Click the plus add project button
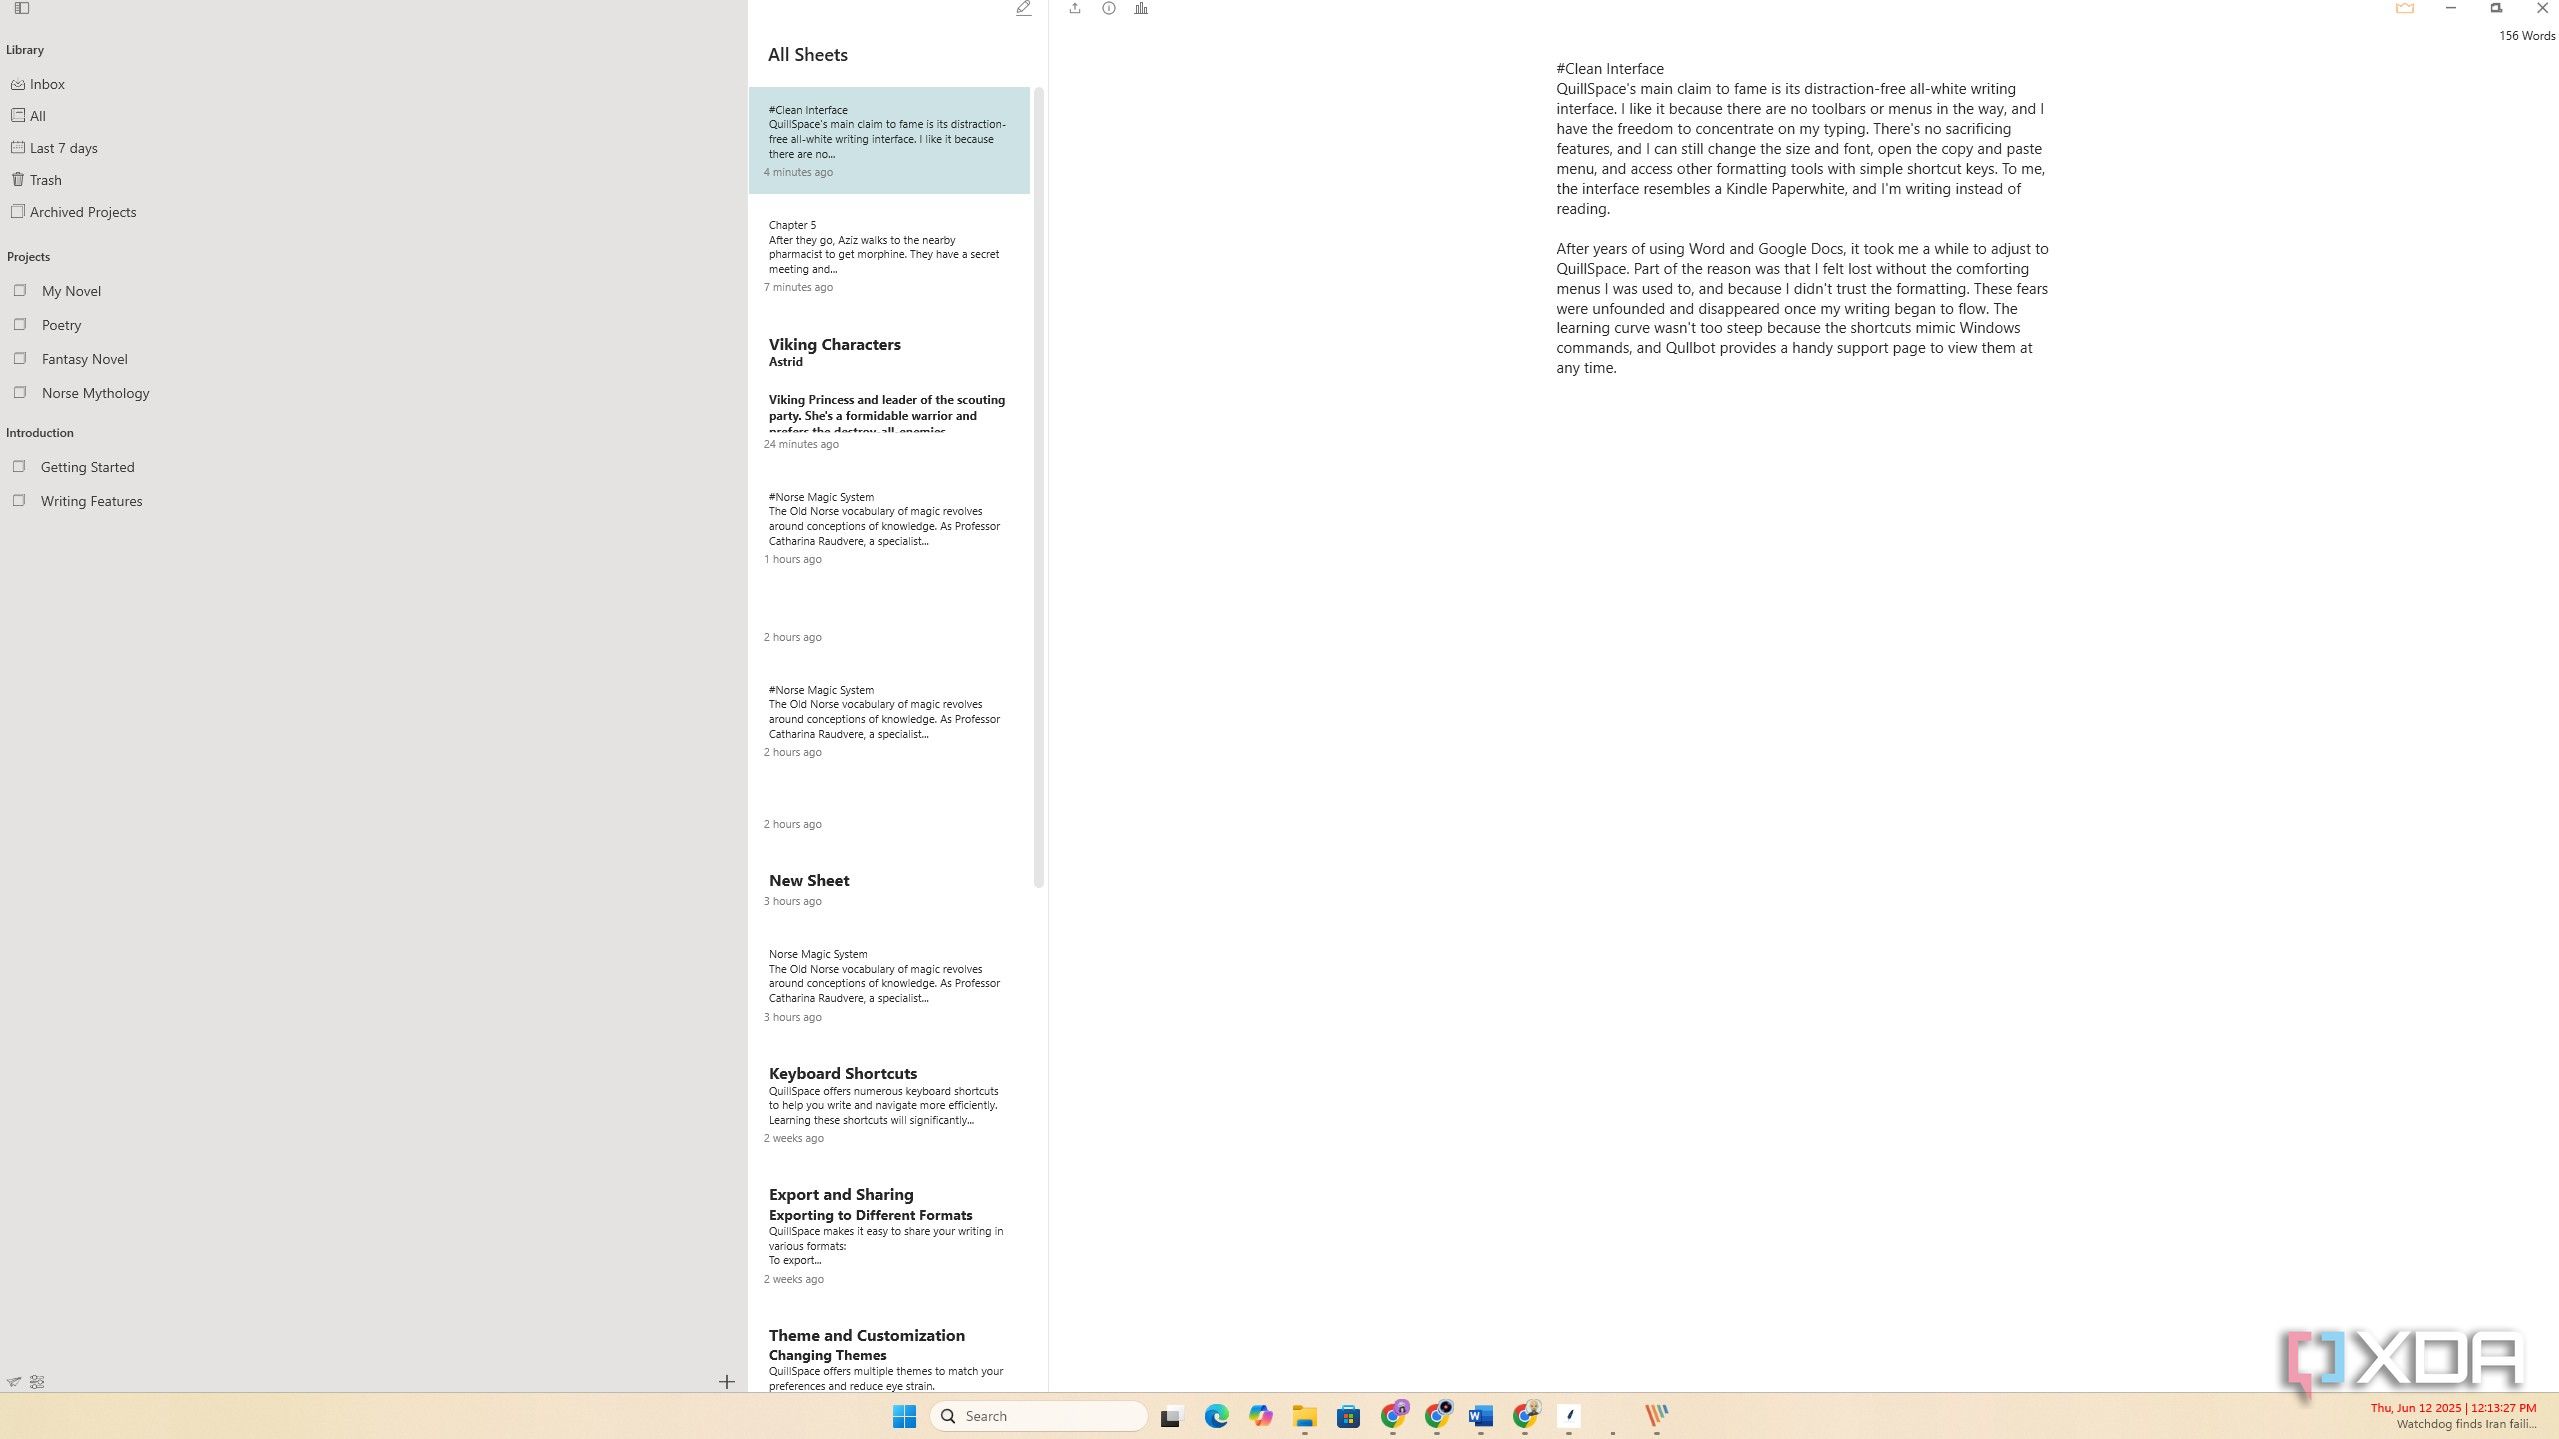Screen dimensions: 2559x1439 pos(727,1382)
